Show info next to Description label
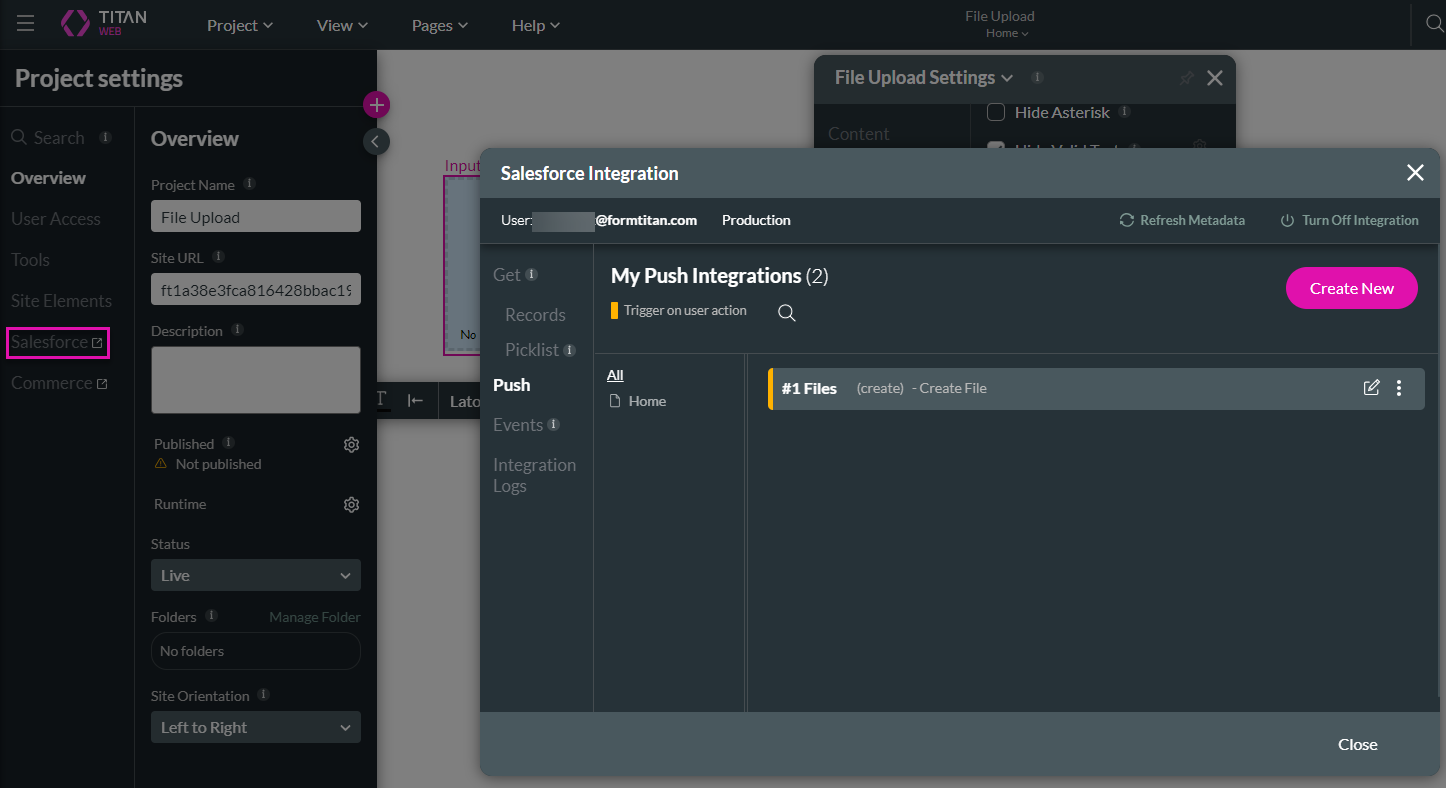 coord(237,330)
